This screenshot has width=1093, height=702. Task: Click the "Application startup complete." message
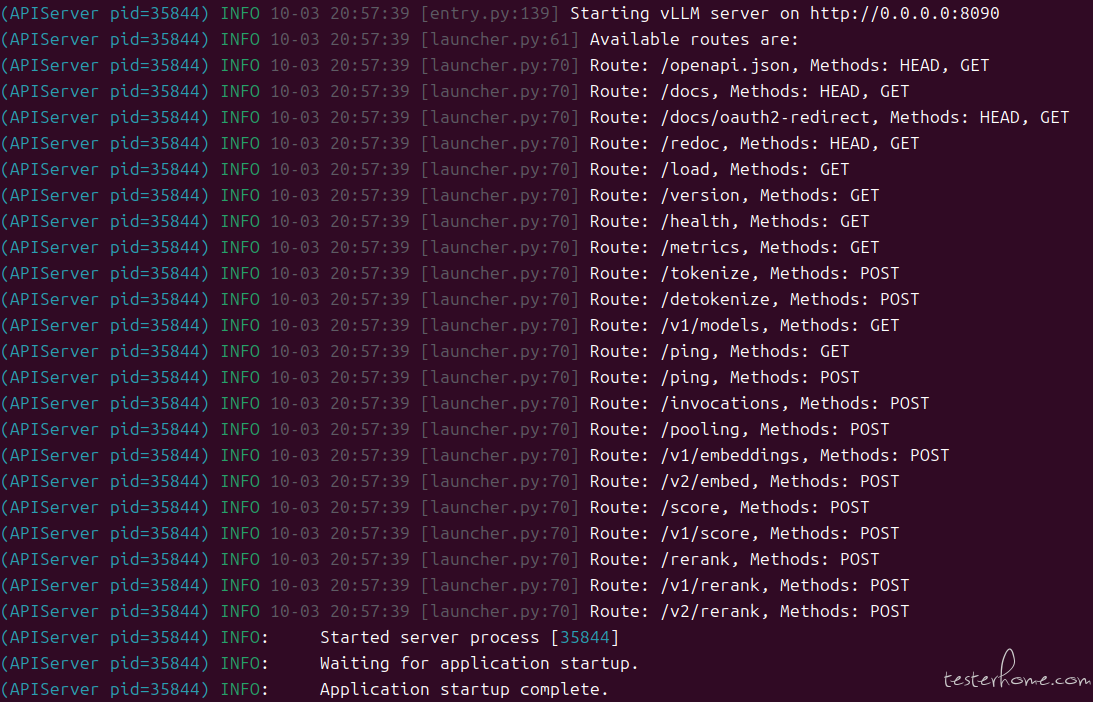coord(464,689)
